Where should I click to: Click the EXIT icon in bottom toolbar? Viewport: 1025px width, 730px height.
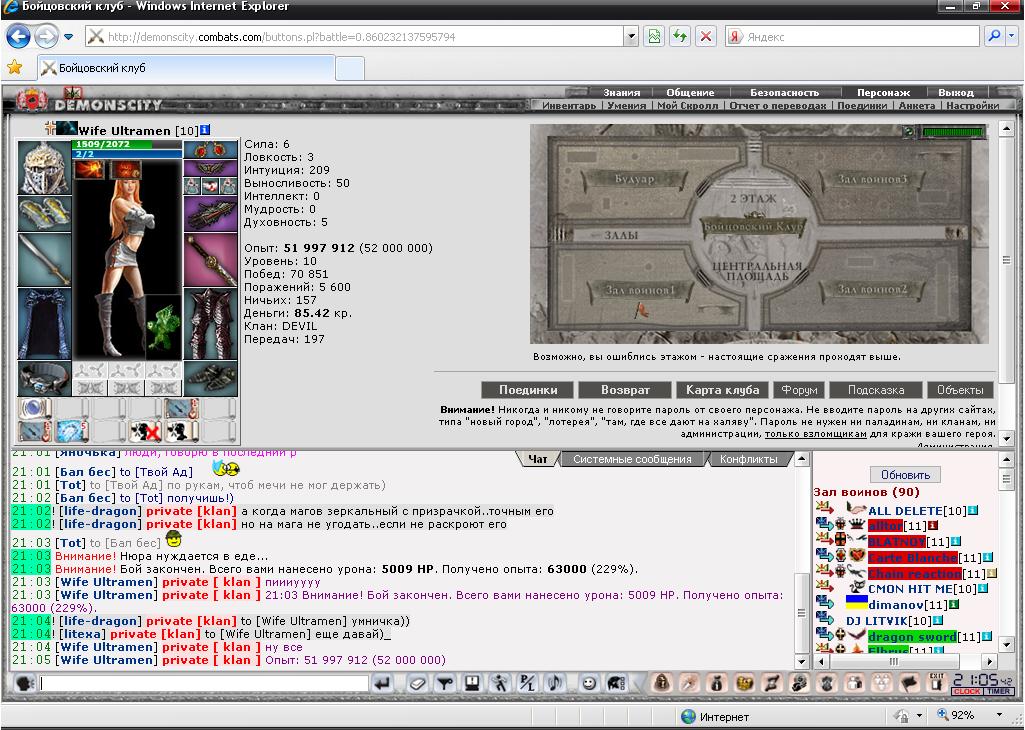coord(937,684)
